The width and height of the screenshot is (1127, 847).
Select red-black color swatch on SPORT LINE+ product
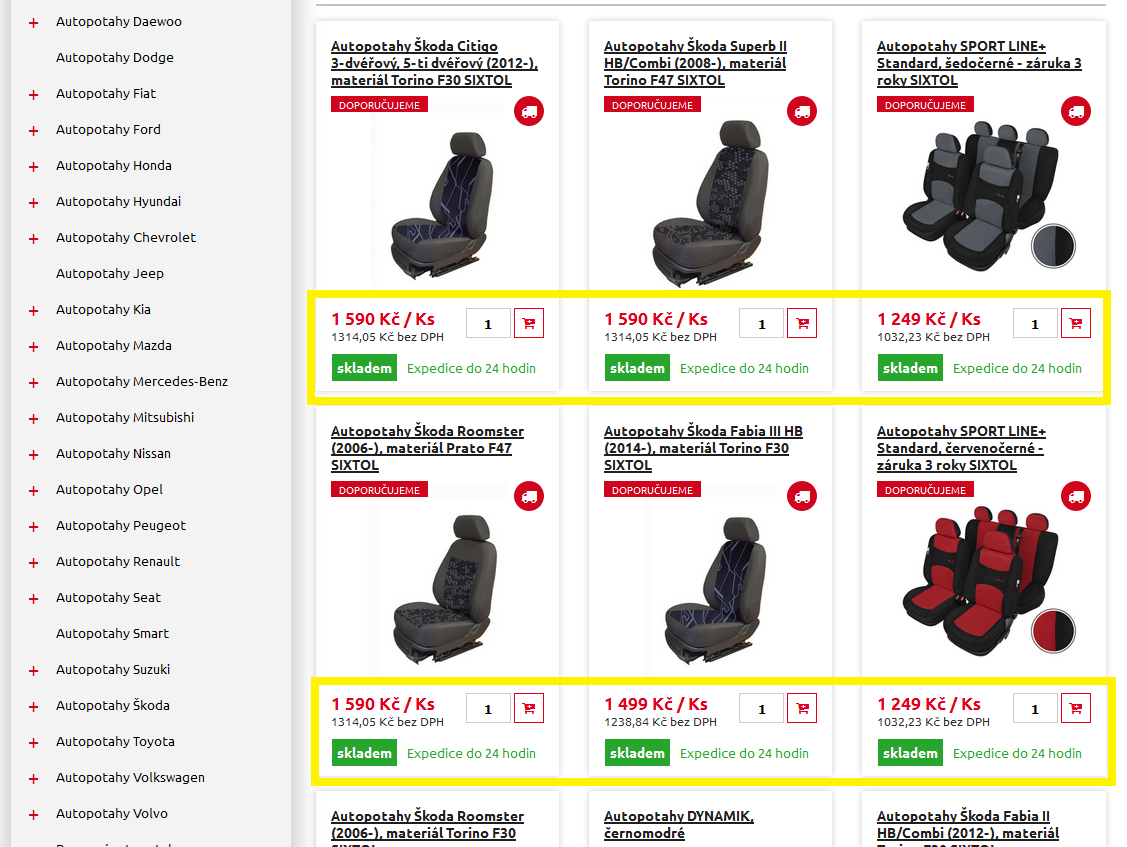click(x=1053, y=631)
